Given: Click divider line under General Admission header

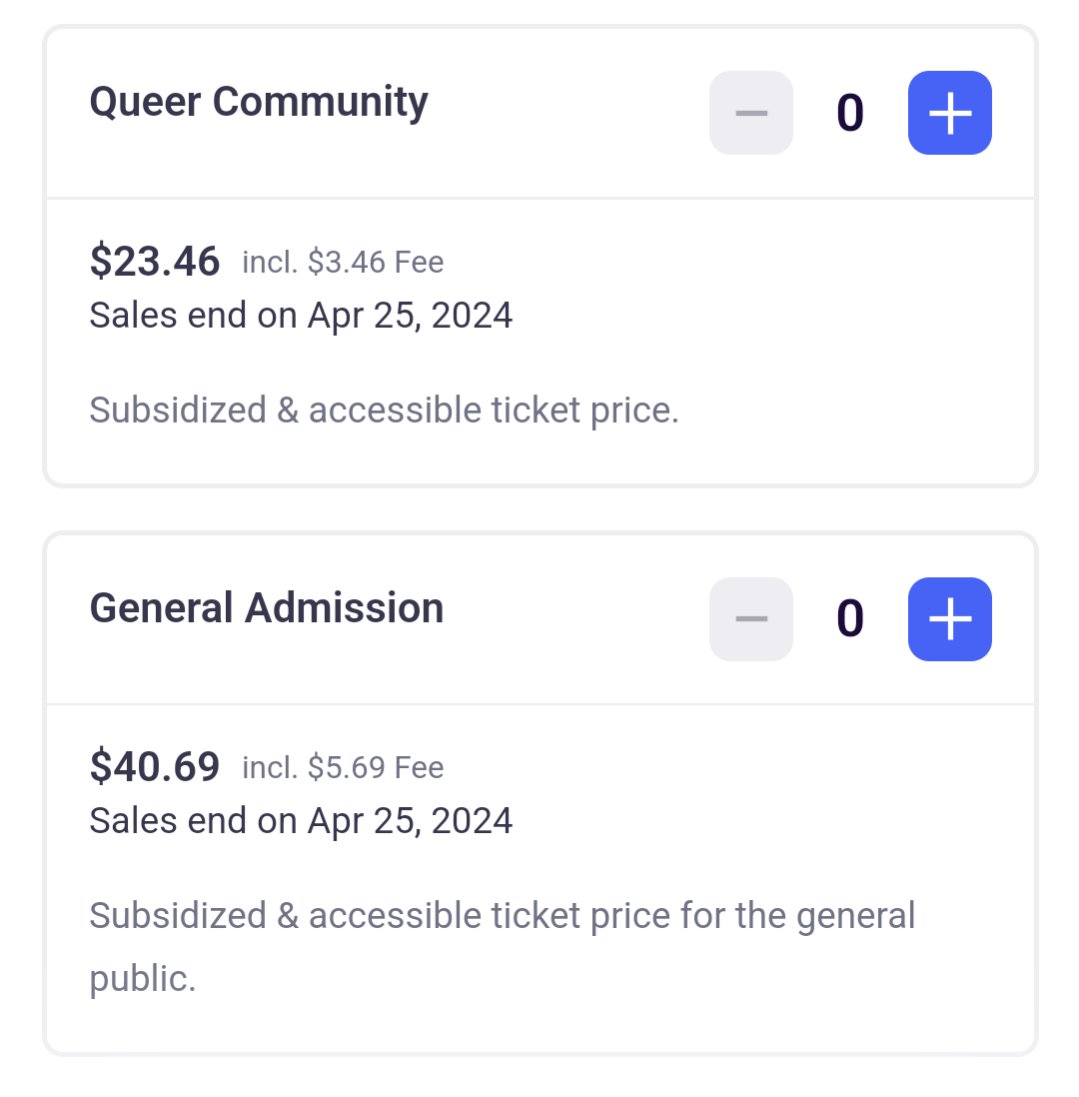Looking at the screenshot, I should click(540, 704).
